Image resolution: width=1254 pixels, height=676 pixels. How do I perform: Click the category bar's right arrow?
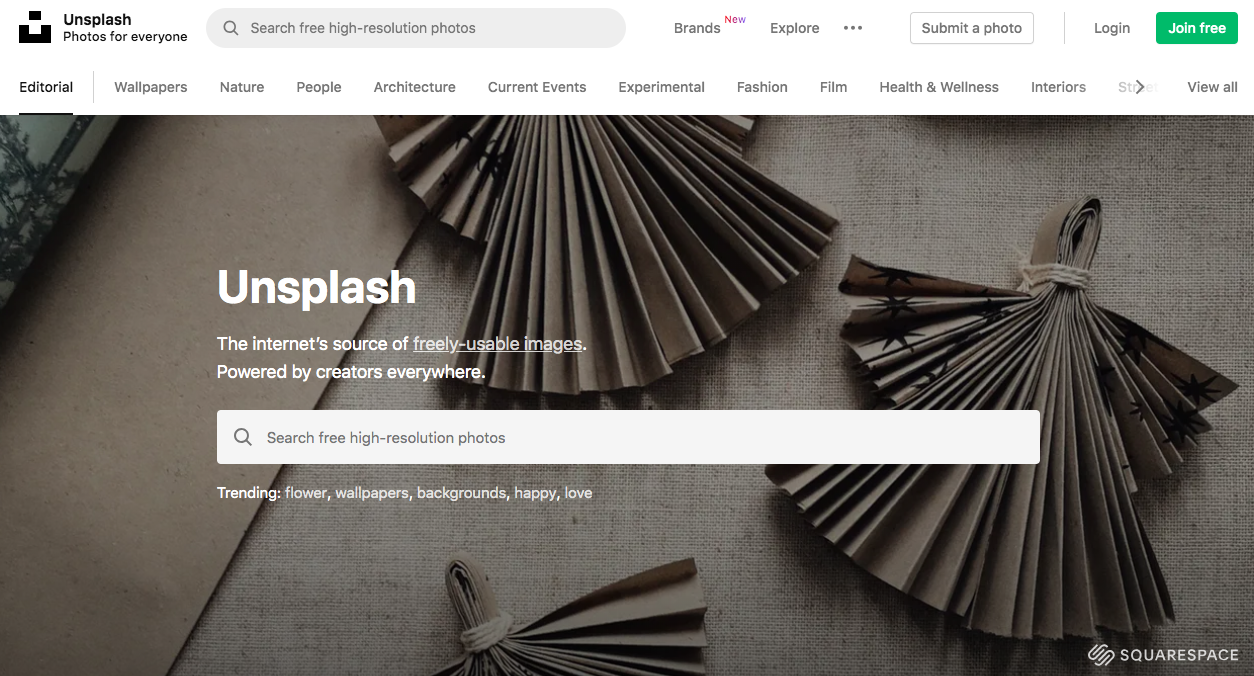[x=1139, y=87]
